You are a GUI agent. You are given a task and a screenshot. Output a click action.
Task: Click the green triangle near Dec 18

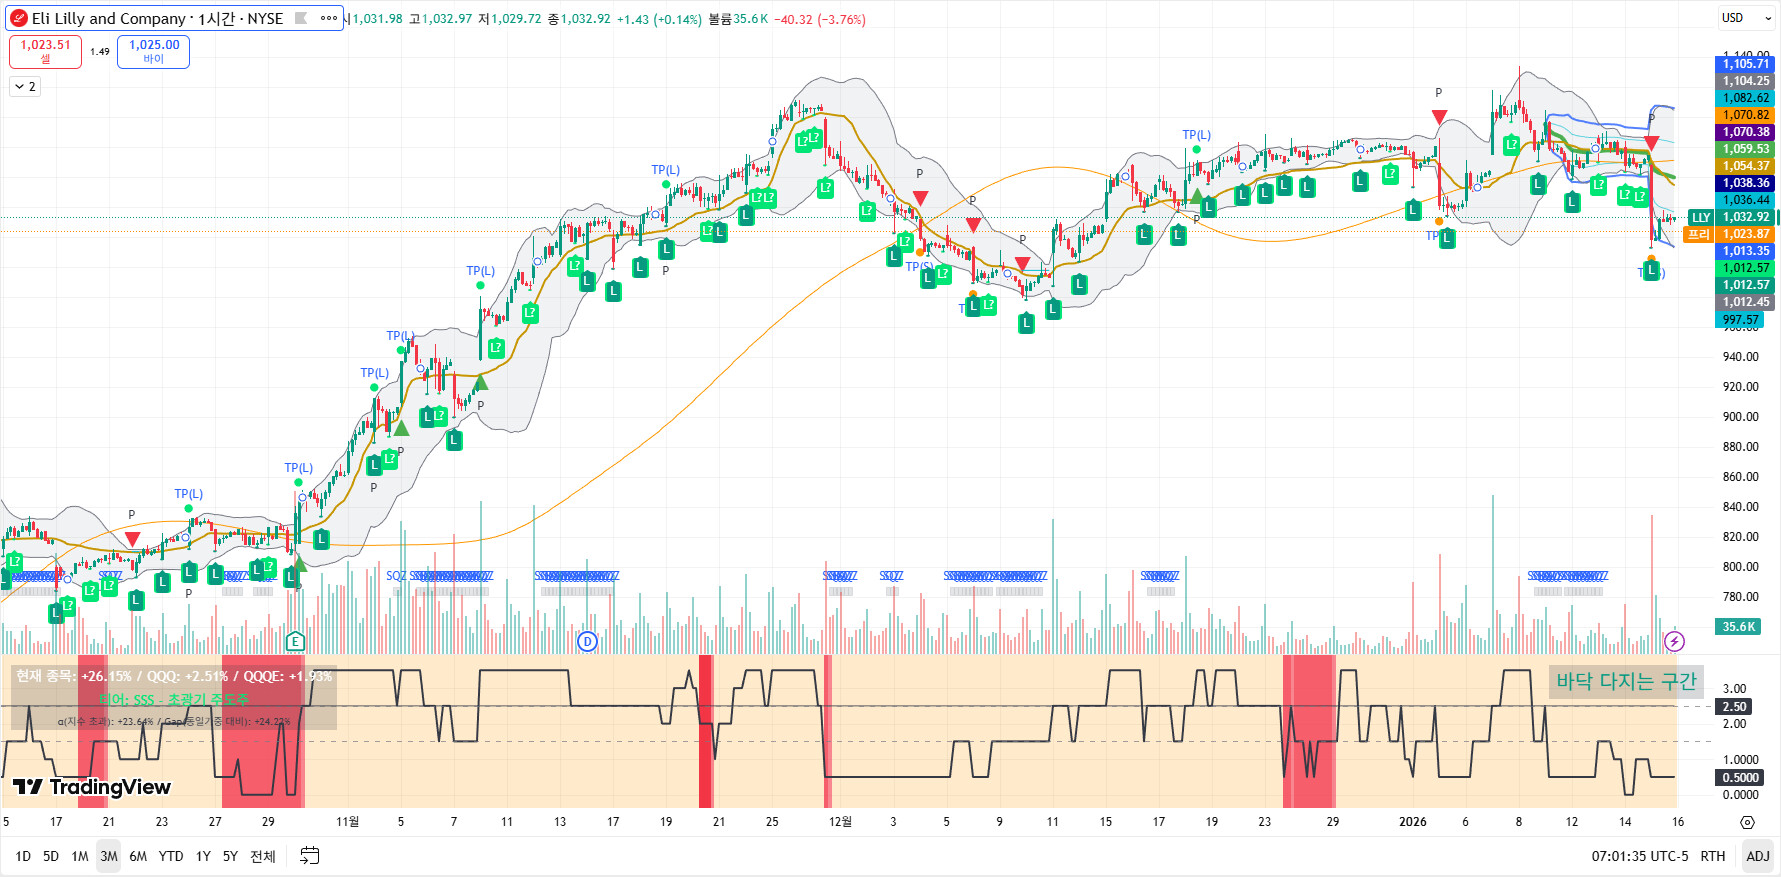coord(1195,196)
